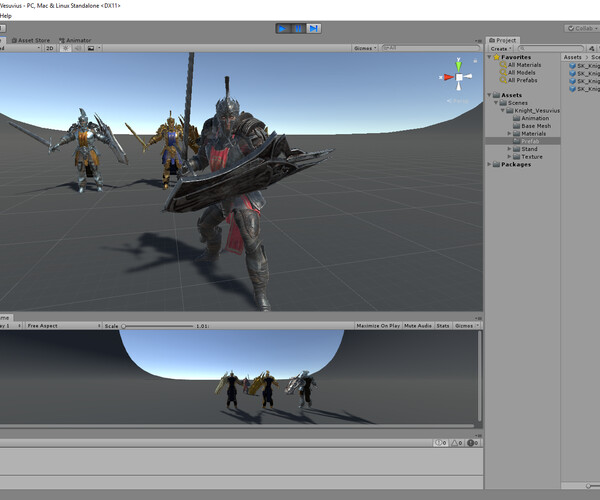The width and height of the screenshot is (600, 500).
Task: Click the Packages folder icon
Action: pos(496,164)
